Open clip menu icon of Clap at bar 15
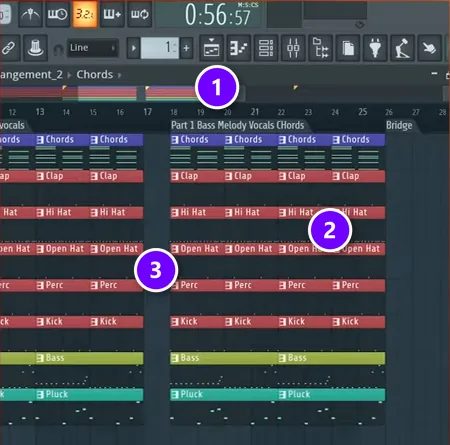The height and width of the screenshot is (445, 450). [x=94, y=176]
